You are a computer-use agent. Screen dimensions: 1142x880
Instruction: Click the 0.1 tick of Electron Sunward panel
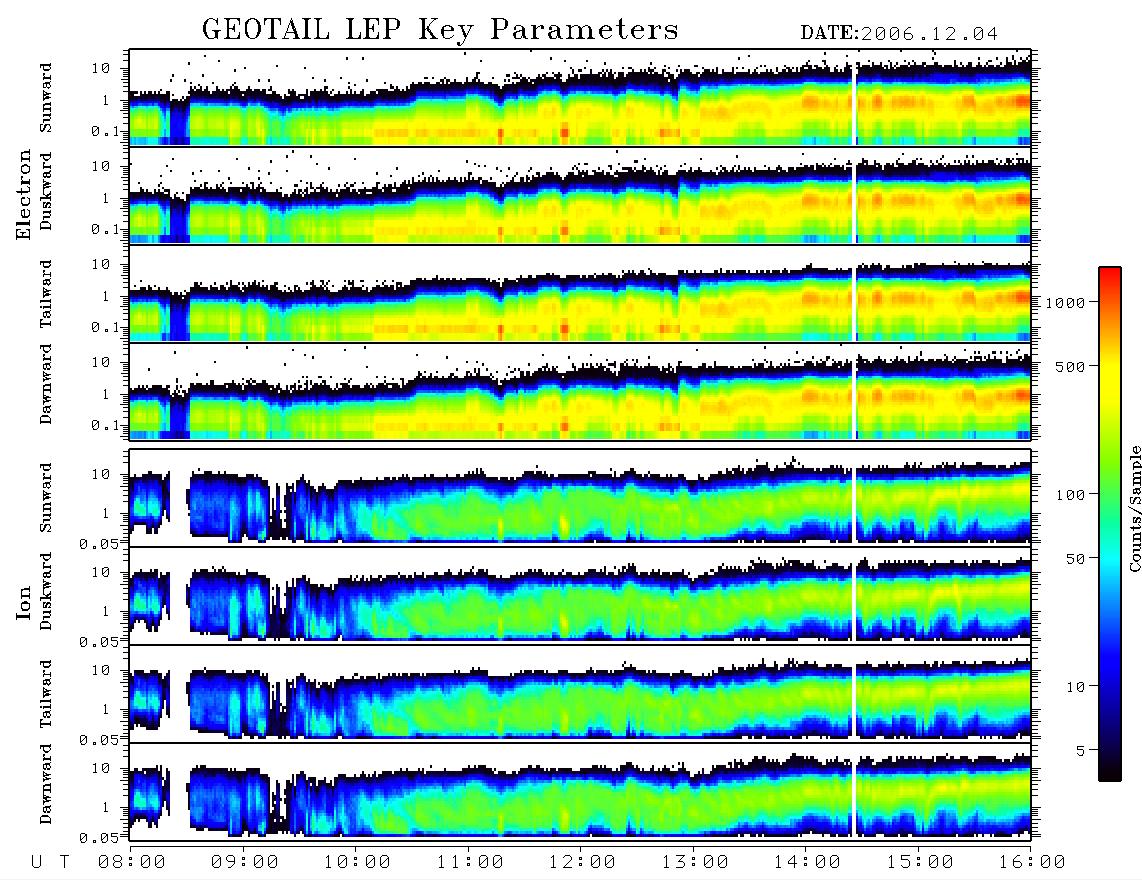(106, 131)
